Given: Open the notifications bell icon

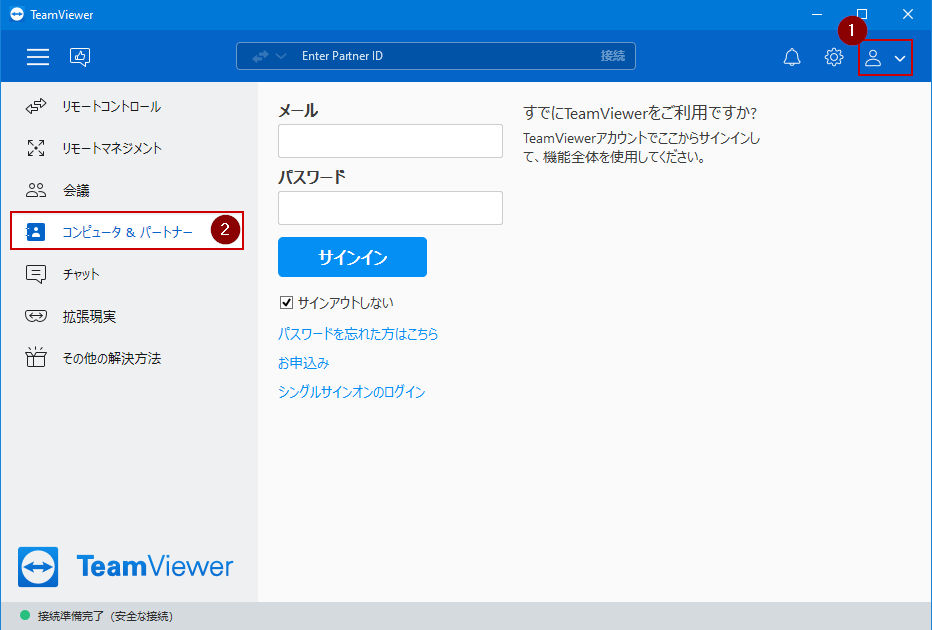Looking at the screenshot, I should [x=792, y=57].
